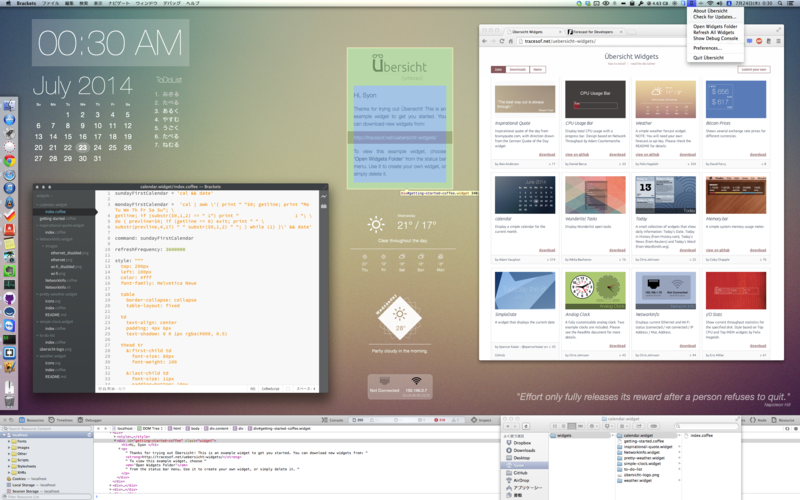Screen dimensions: 800x500
Task: Open Timelines panel in Web Inspector
Action: [x=61, y=420]
